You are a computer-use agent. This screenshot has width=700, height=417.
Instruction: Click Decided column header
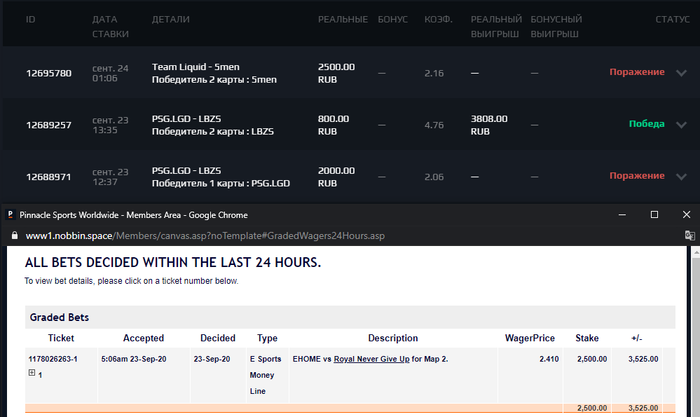(x=217, y=338)
